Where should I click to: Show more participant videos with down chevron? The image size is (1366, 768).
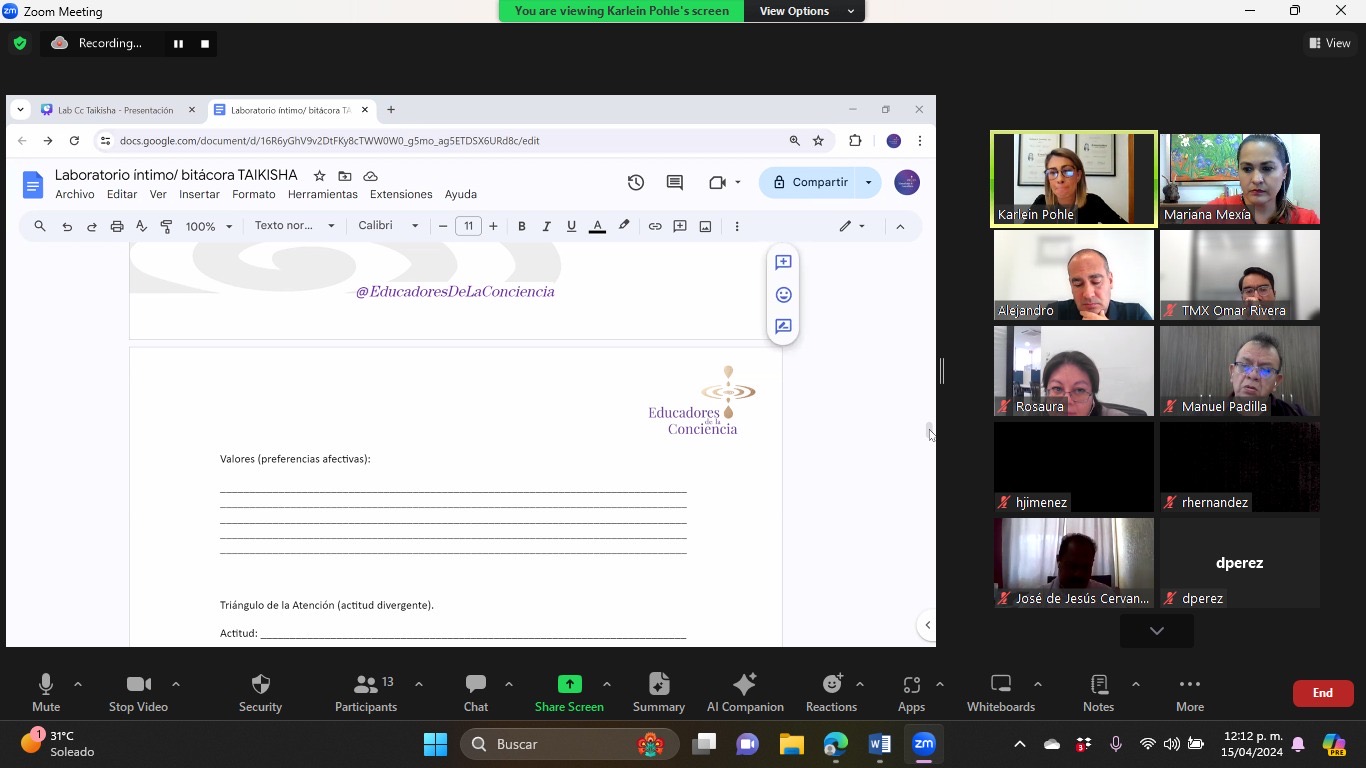1157,631
